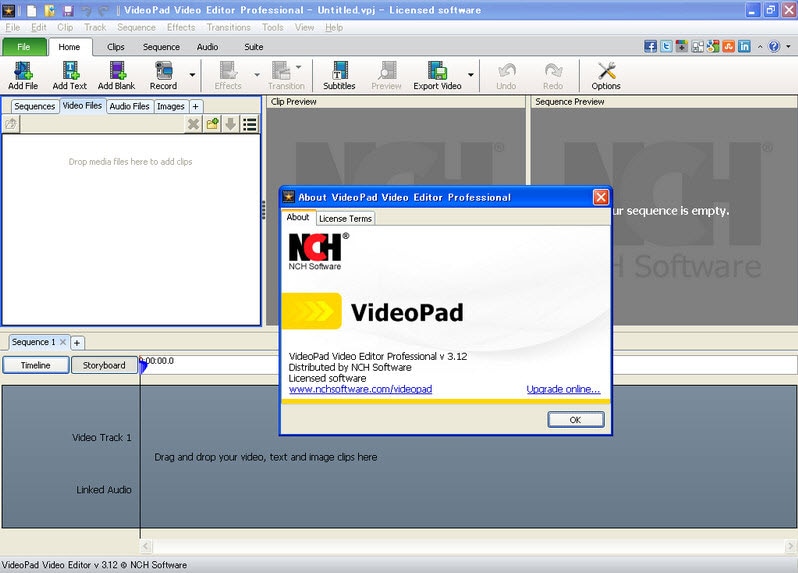
Task: Click the www.nchsoftware.com/videopad link
Action: coord(360,389)
